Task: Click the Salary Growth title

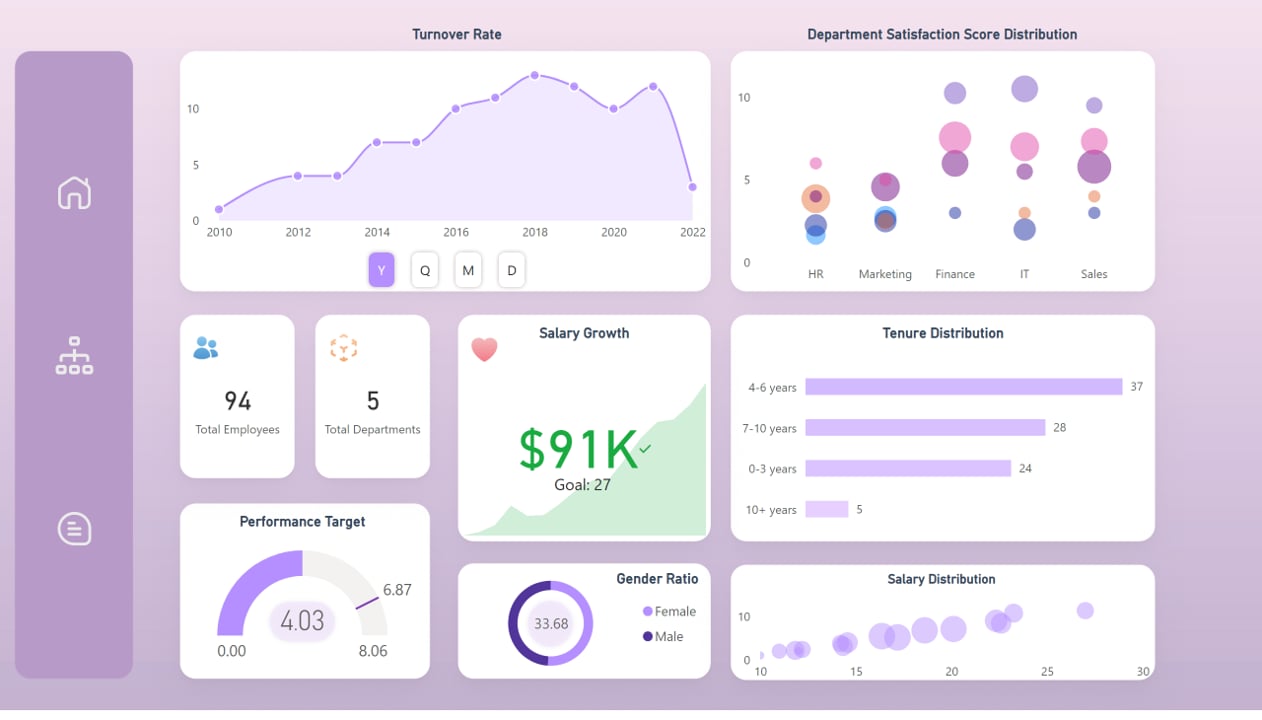Action: pos(584,333)
